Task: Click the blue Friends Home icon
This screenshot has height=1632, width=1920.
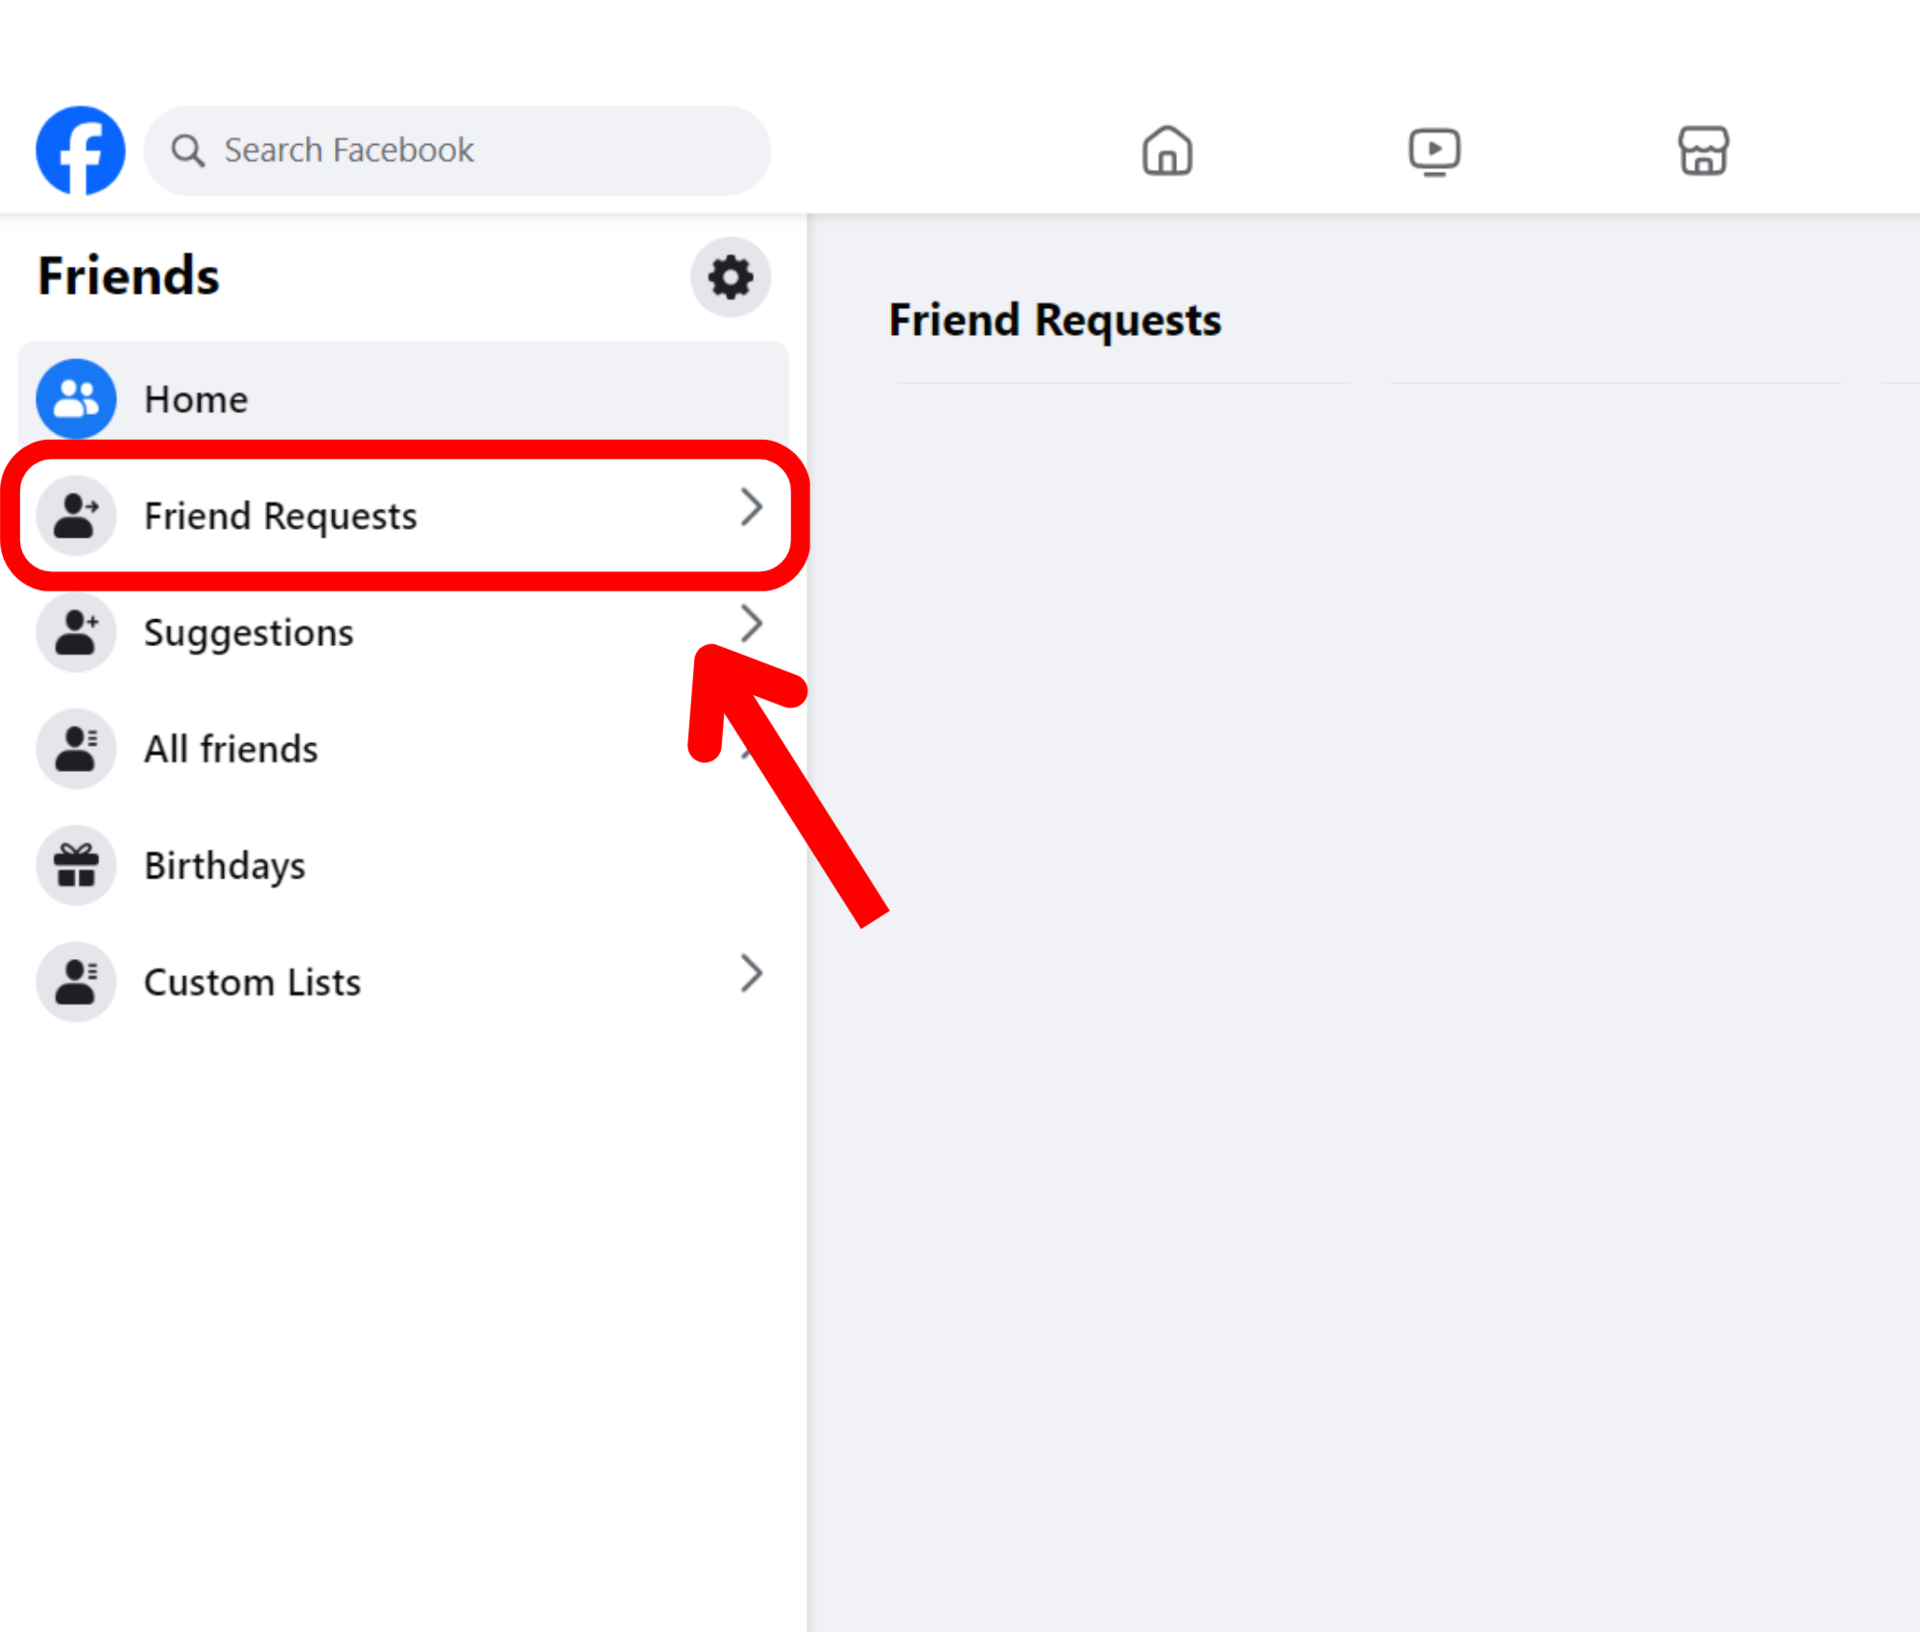Action: point(76,398)
